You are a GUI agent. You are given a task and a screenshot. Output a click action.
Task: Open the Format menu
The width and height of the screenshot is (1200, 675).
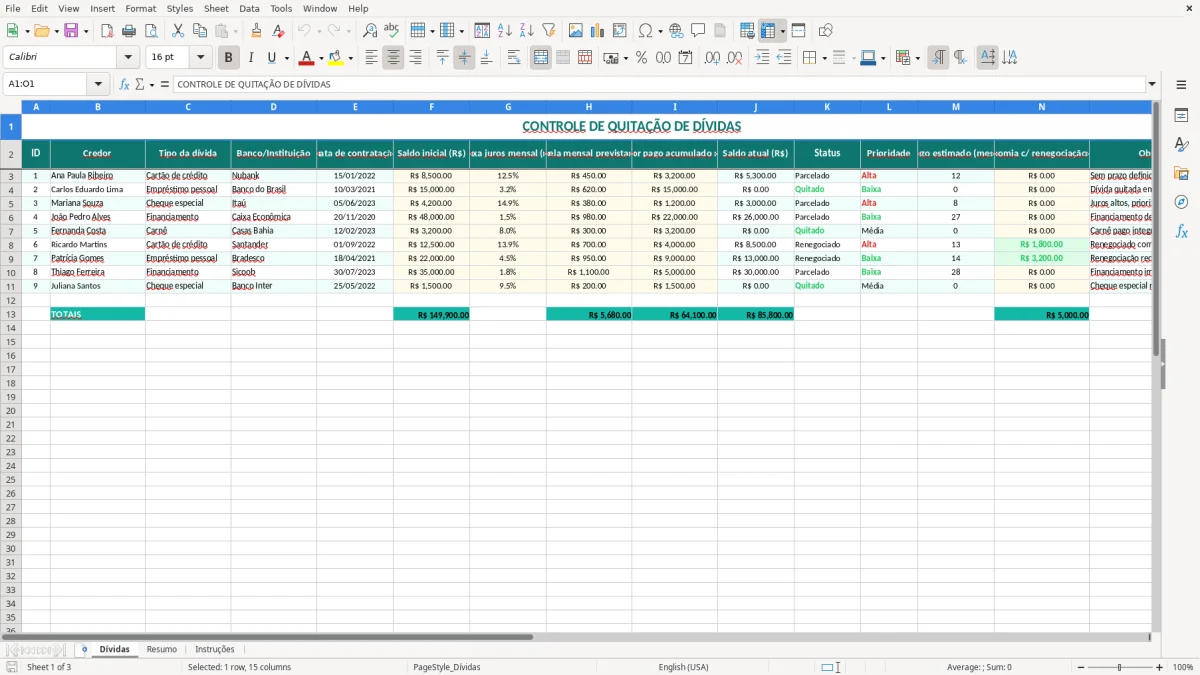point(140,8)
